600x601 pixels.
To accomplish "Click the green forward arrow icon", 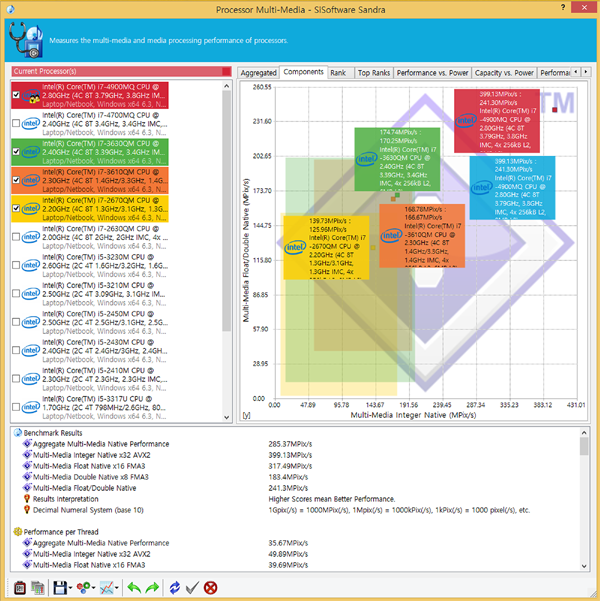I will (x=152, y=588).
